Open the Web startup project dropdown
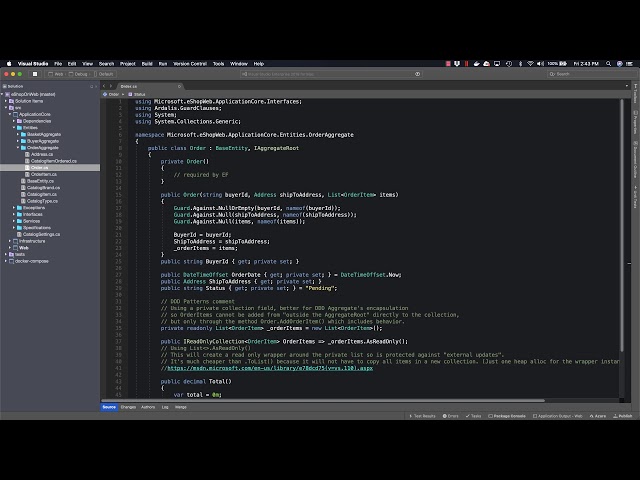This screenshot has height=480, width=640. pyautogui.click(x=56, y=74)
